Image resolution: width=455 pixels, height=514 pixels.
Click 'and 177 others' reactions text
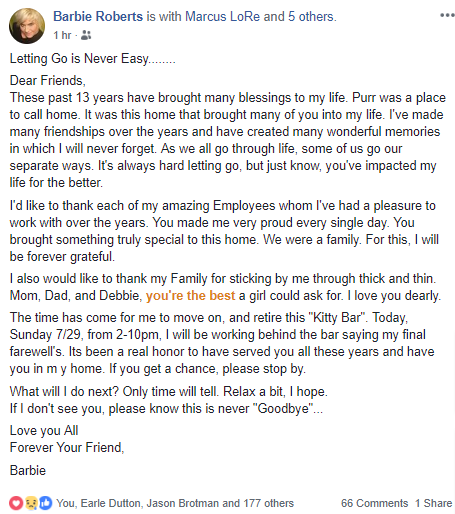point(258,503)
